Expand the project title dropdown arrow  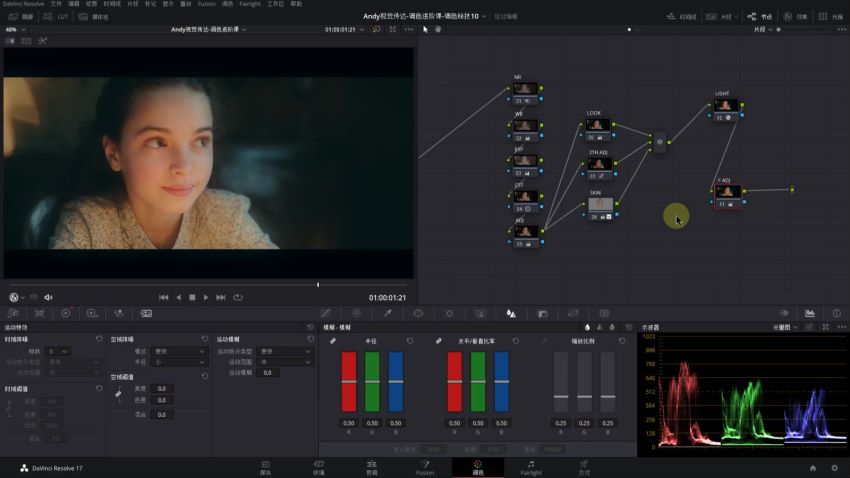click(x=484, y=16)
